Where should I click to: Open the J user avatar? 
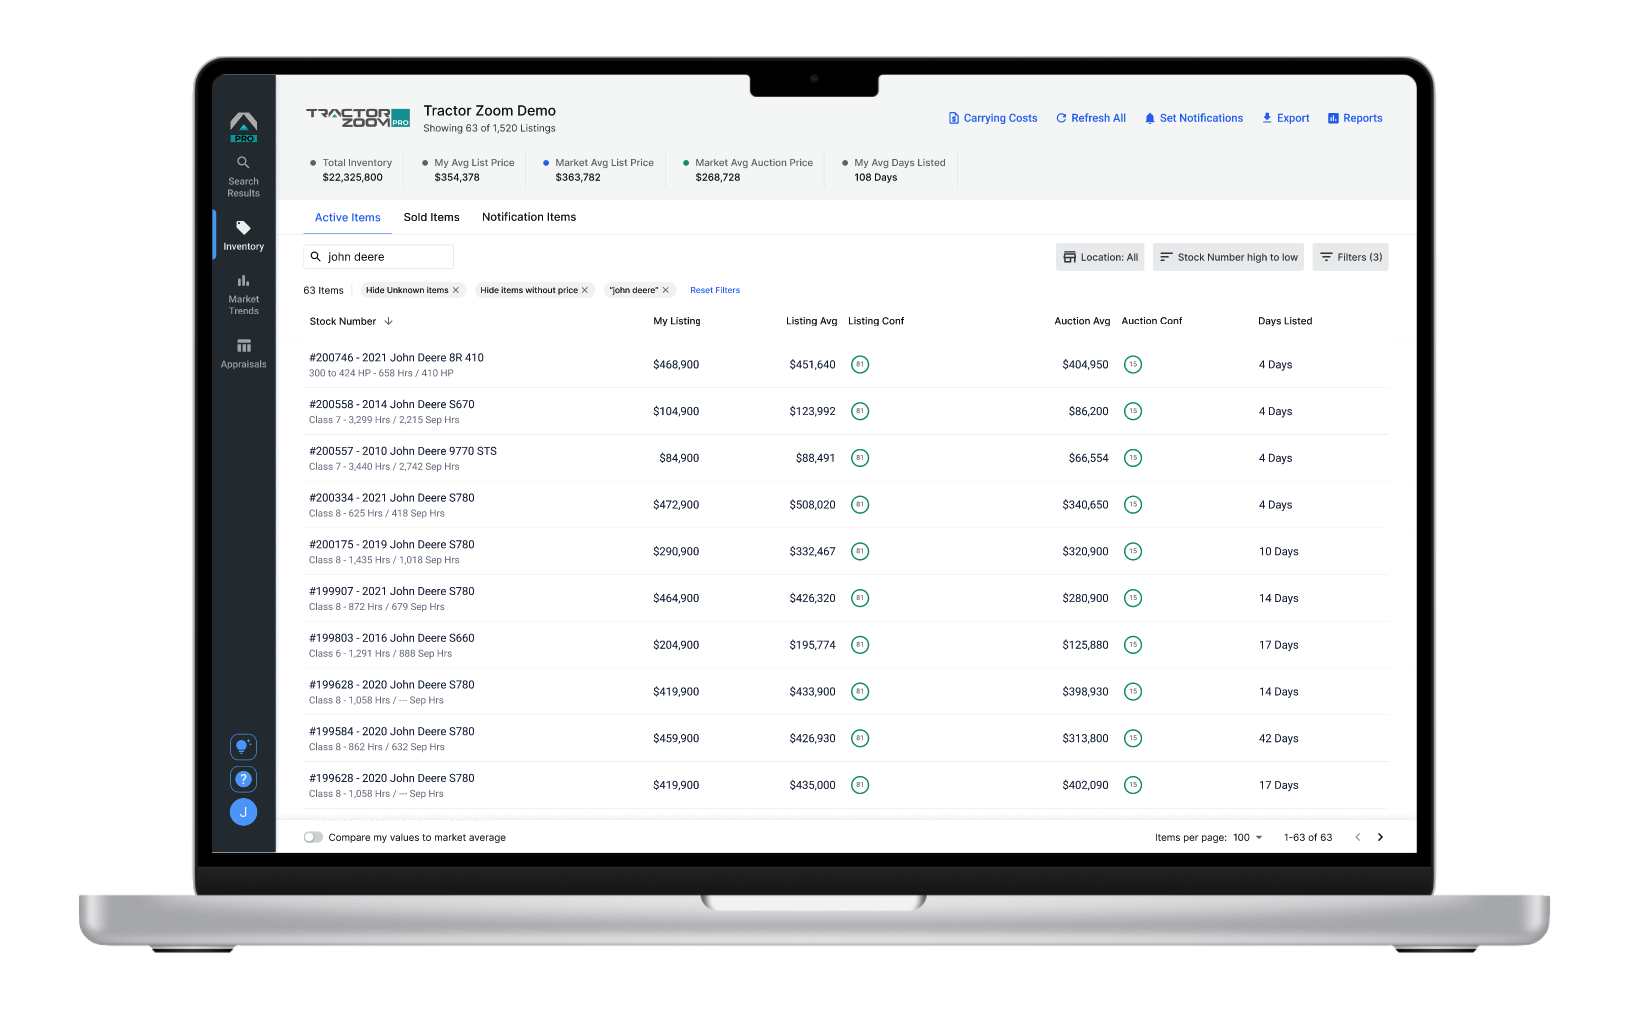pos(243,812)
